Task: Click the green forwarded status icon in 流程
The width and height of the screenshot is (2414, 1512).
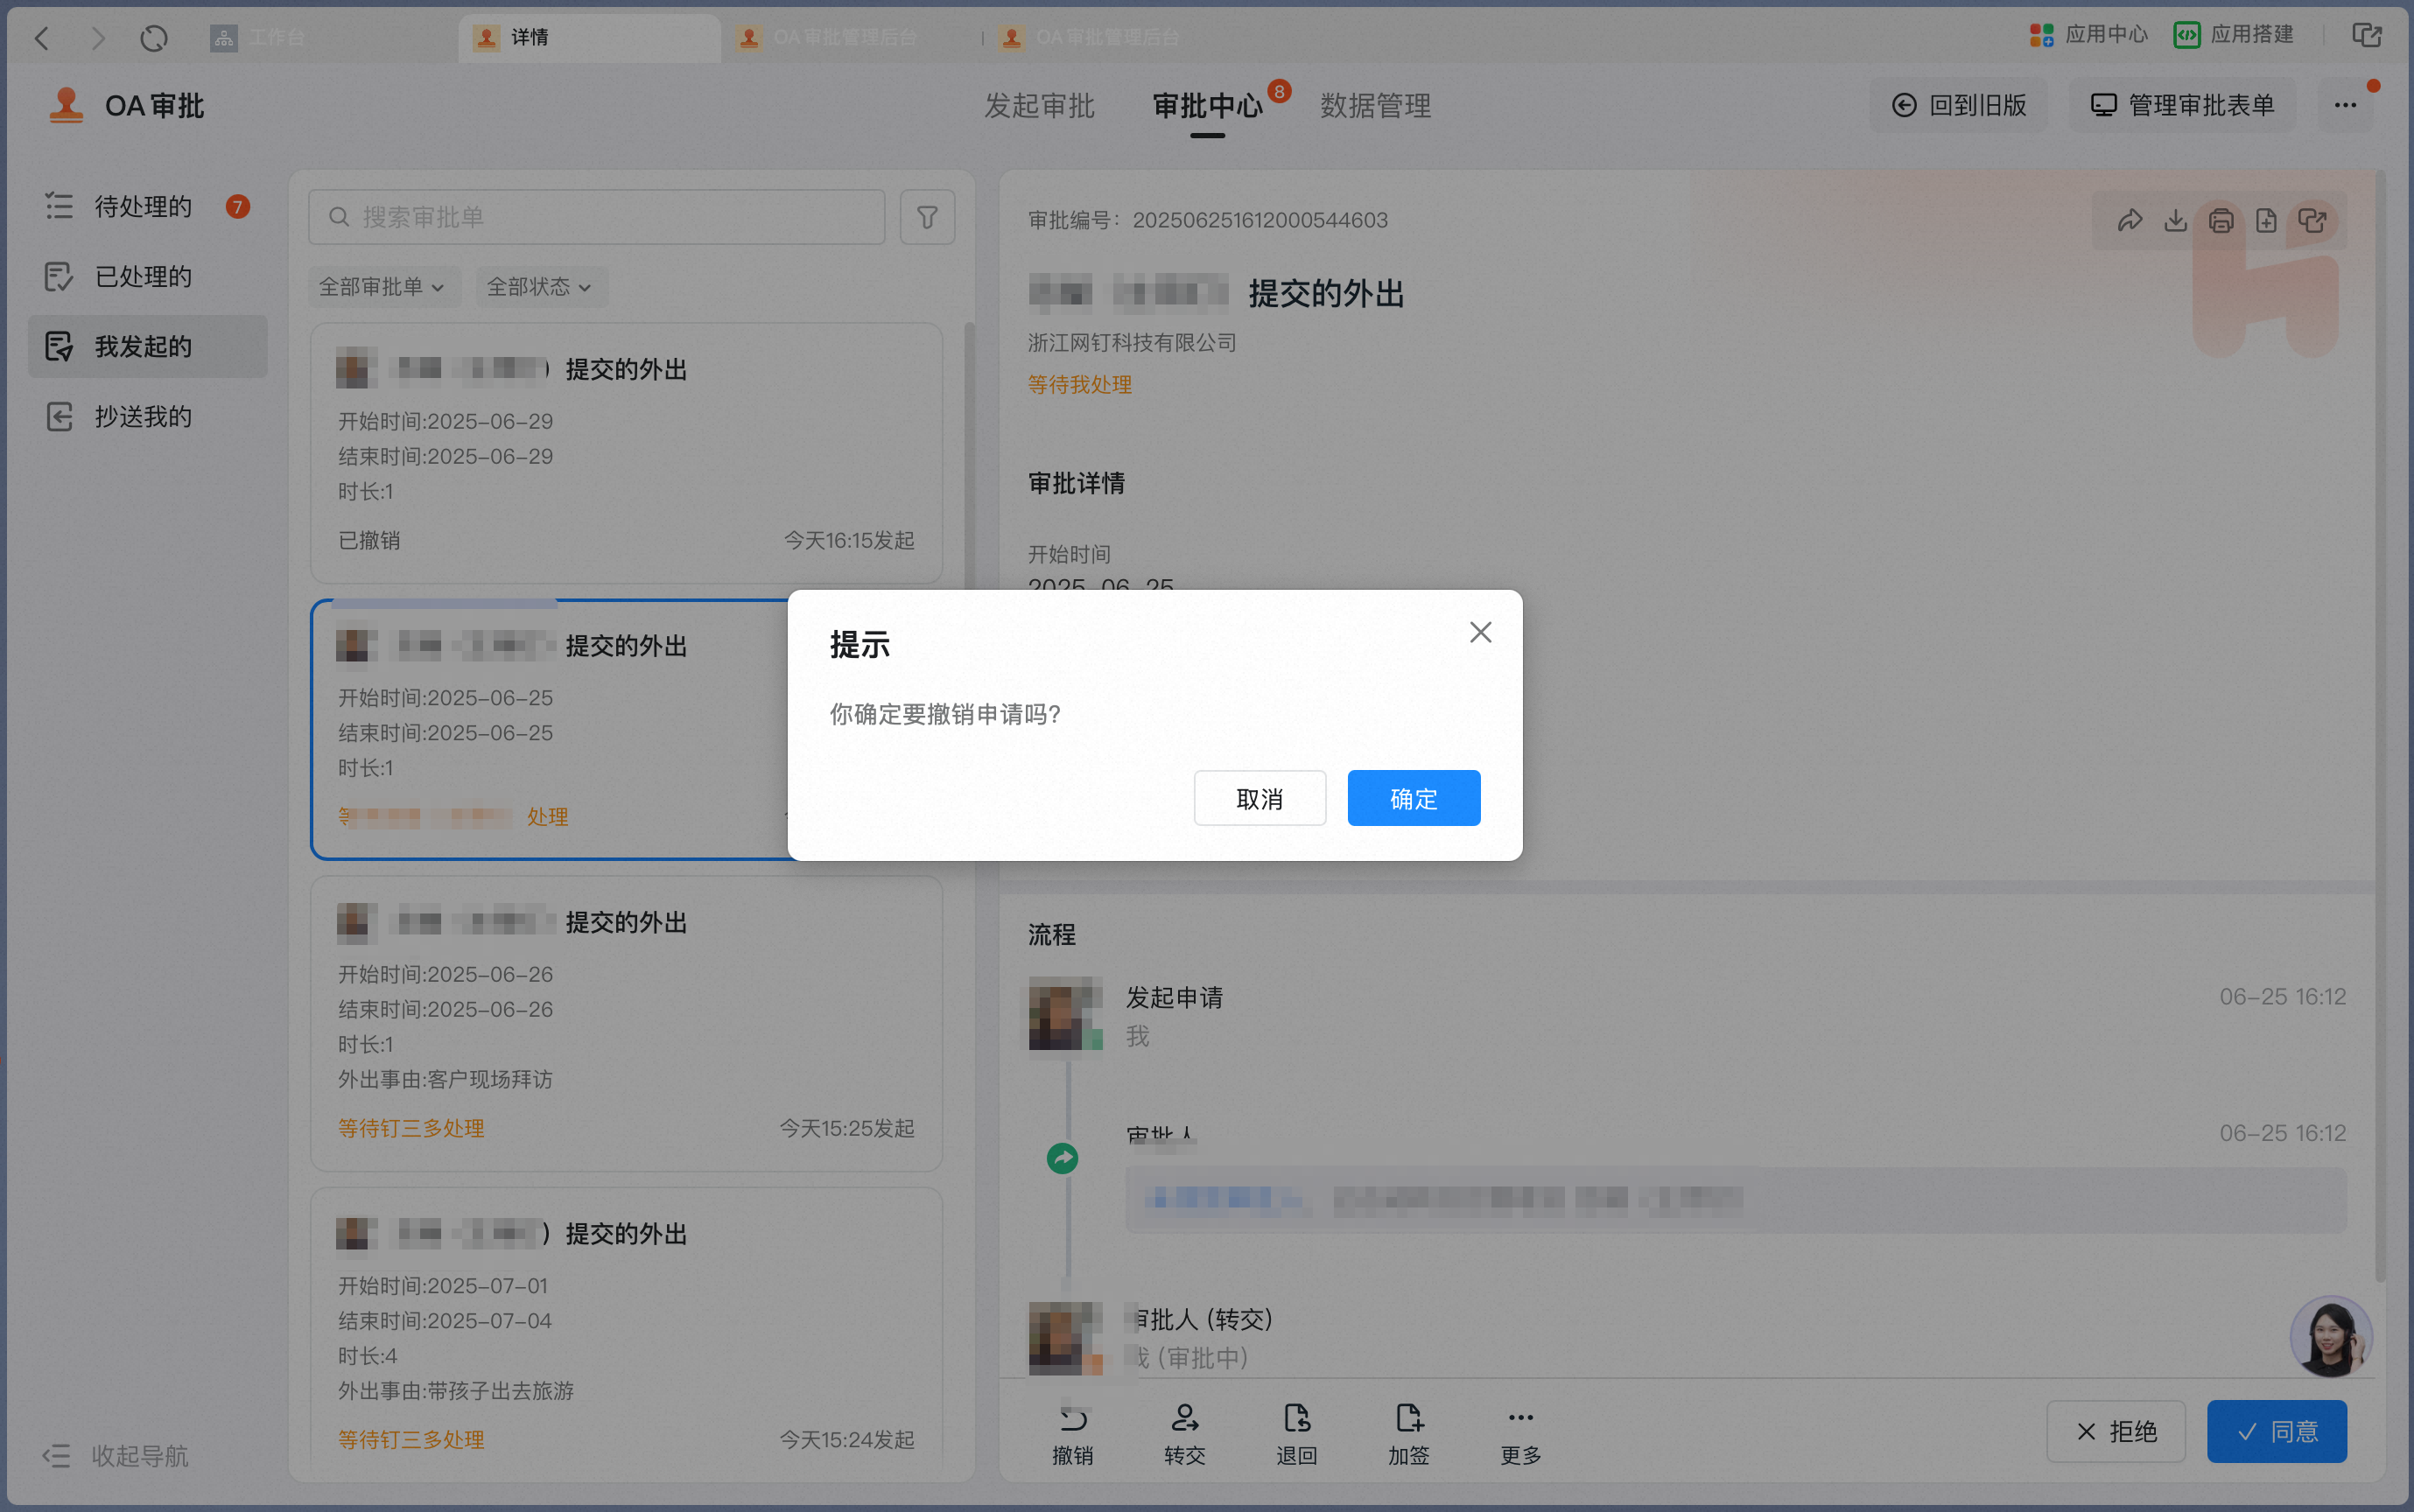Action: pos(1062,1158)
